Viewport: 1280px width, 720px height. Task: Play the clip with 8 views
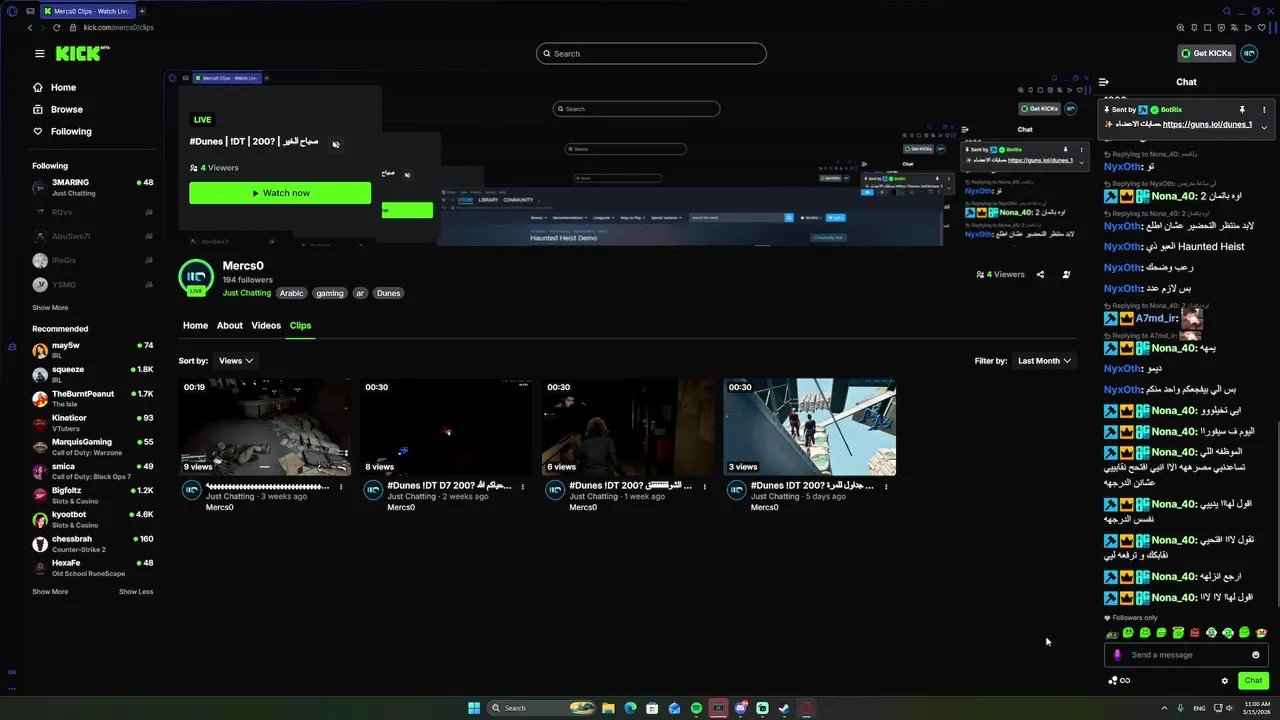click(446, 427)
